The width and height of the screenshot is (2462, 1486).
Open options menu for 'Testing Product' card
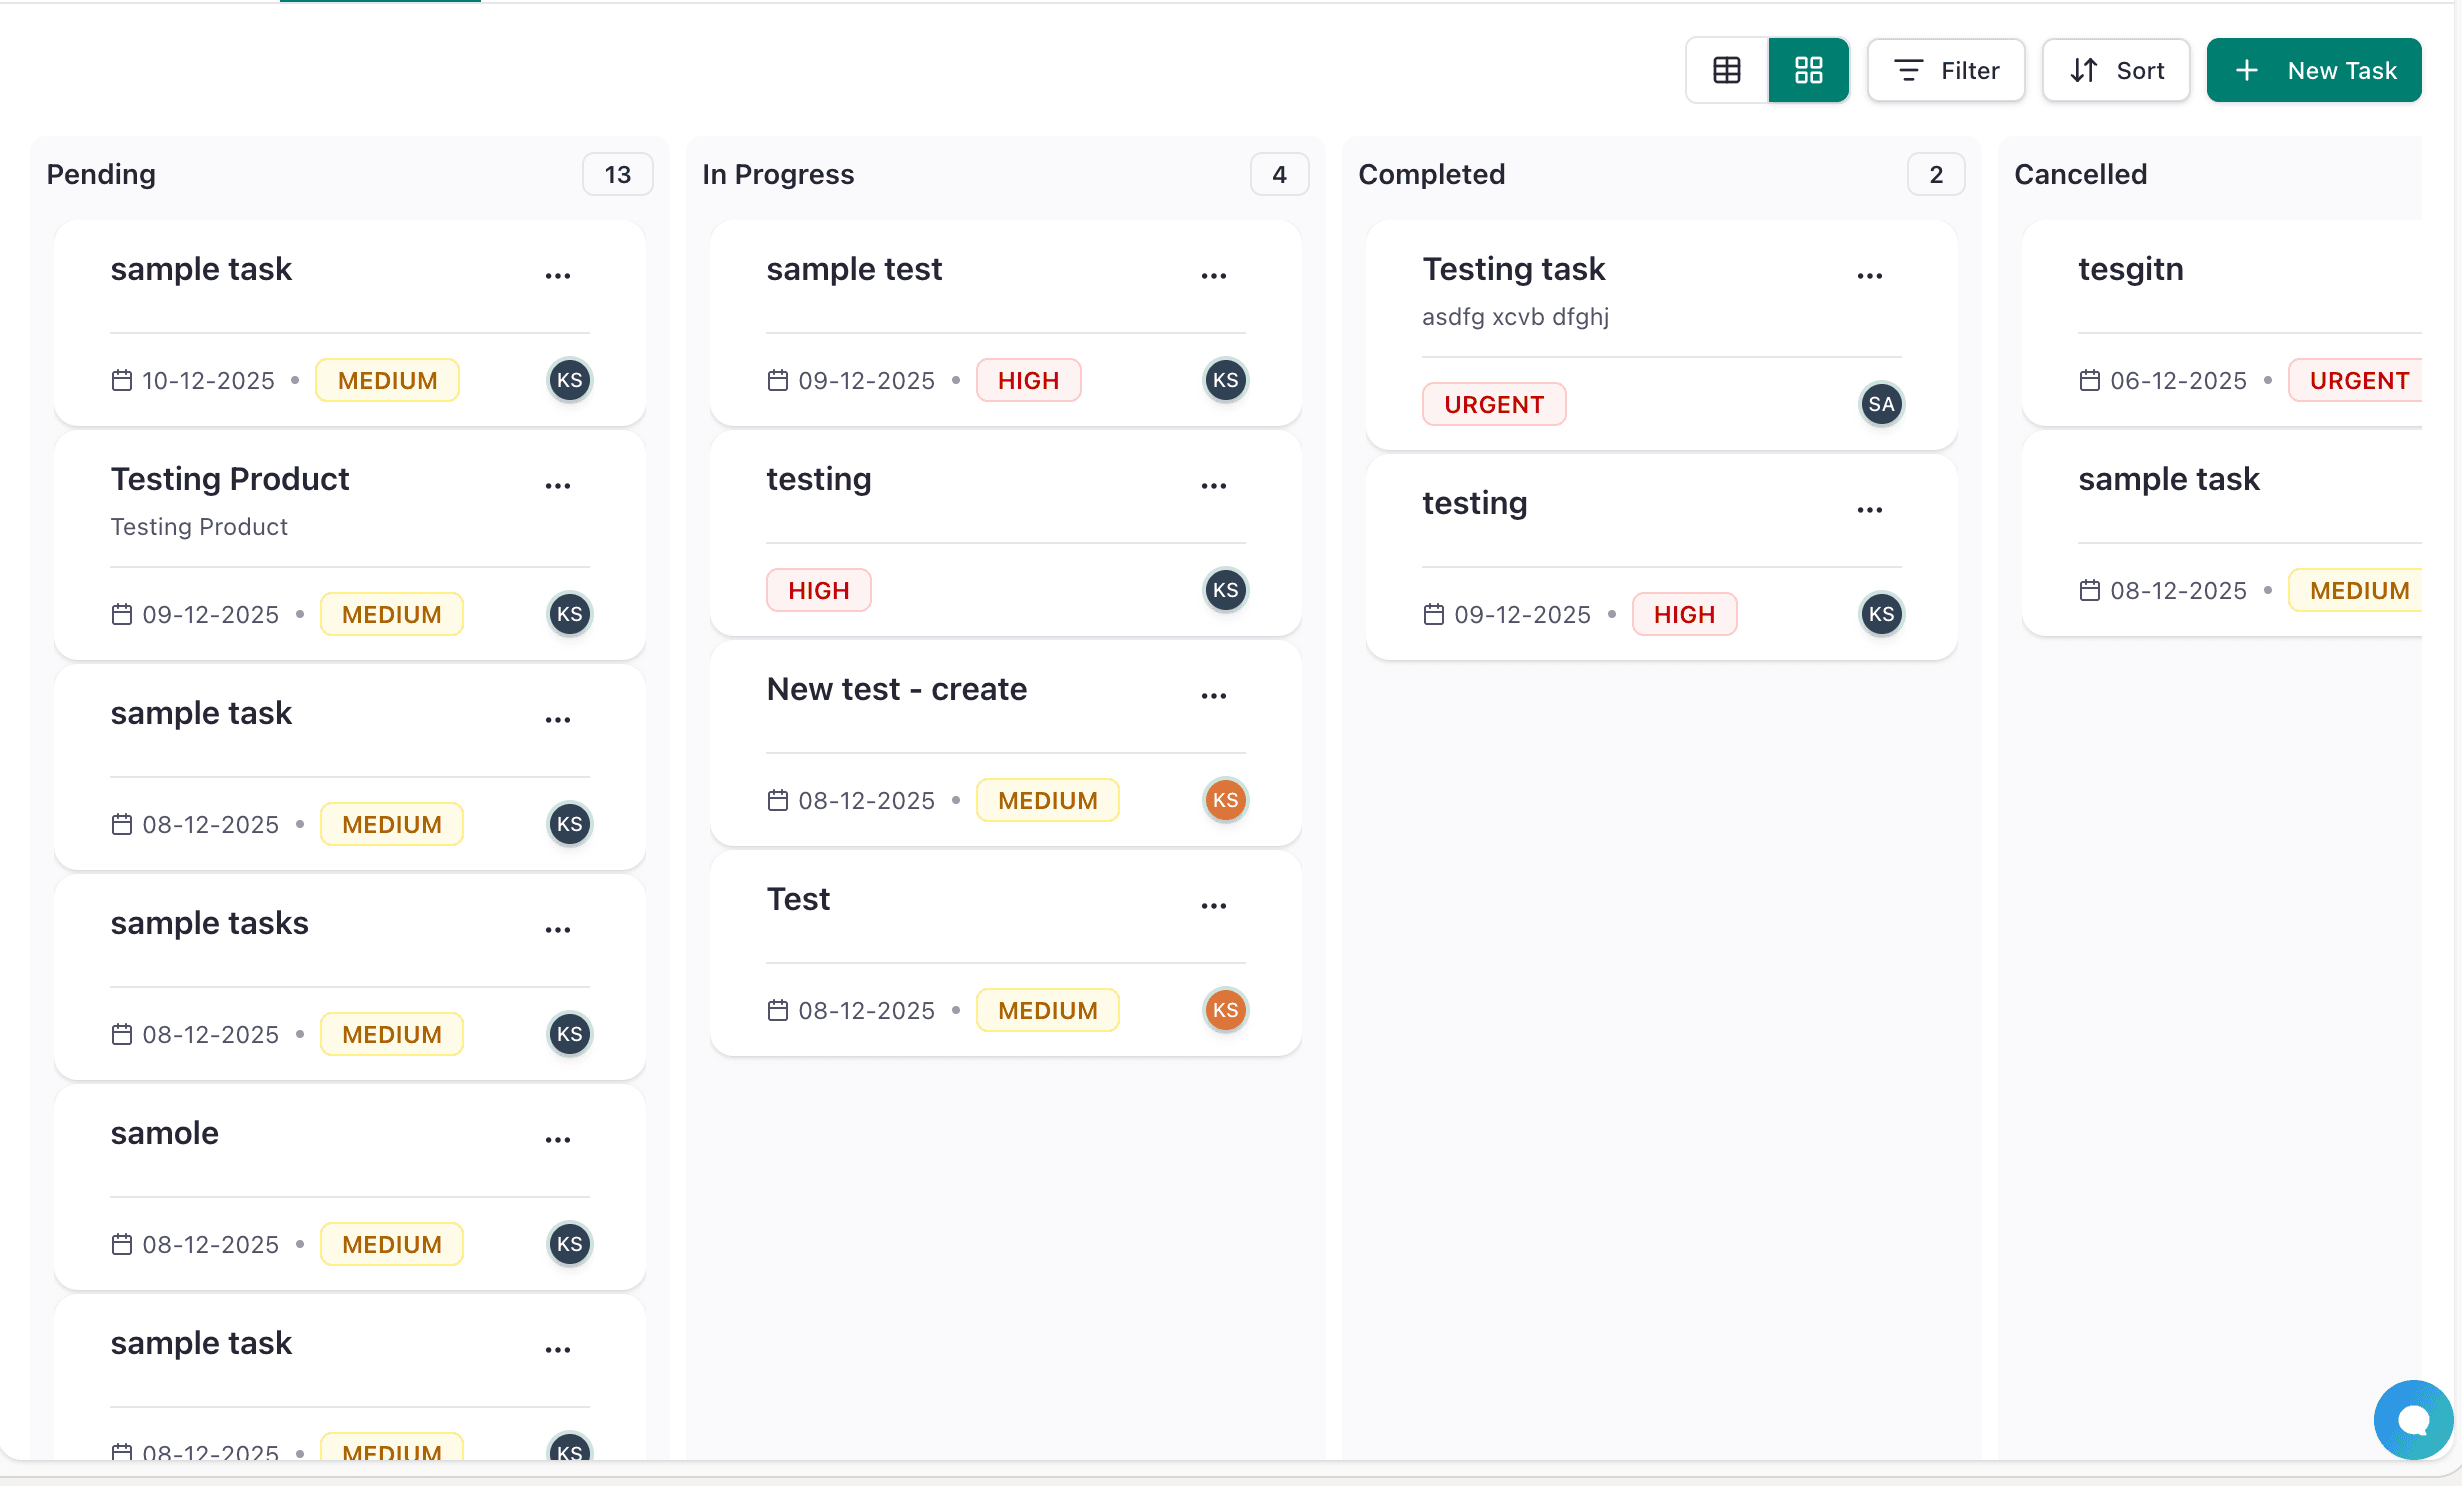pos(558,485)
